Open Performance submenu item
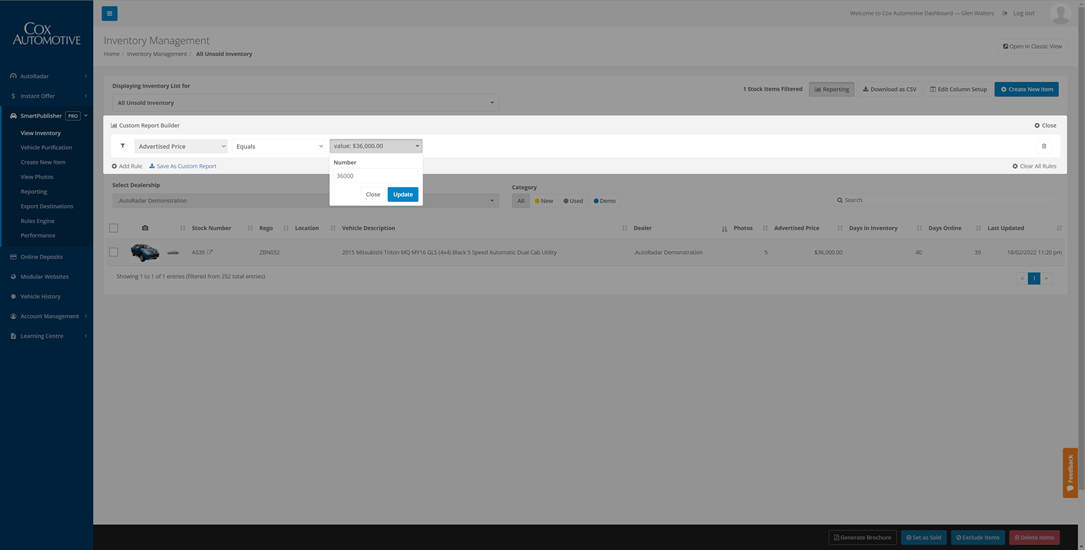Viewport: 1085px width, 550px height. pos(38,235)
